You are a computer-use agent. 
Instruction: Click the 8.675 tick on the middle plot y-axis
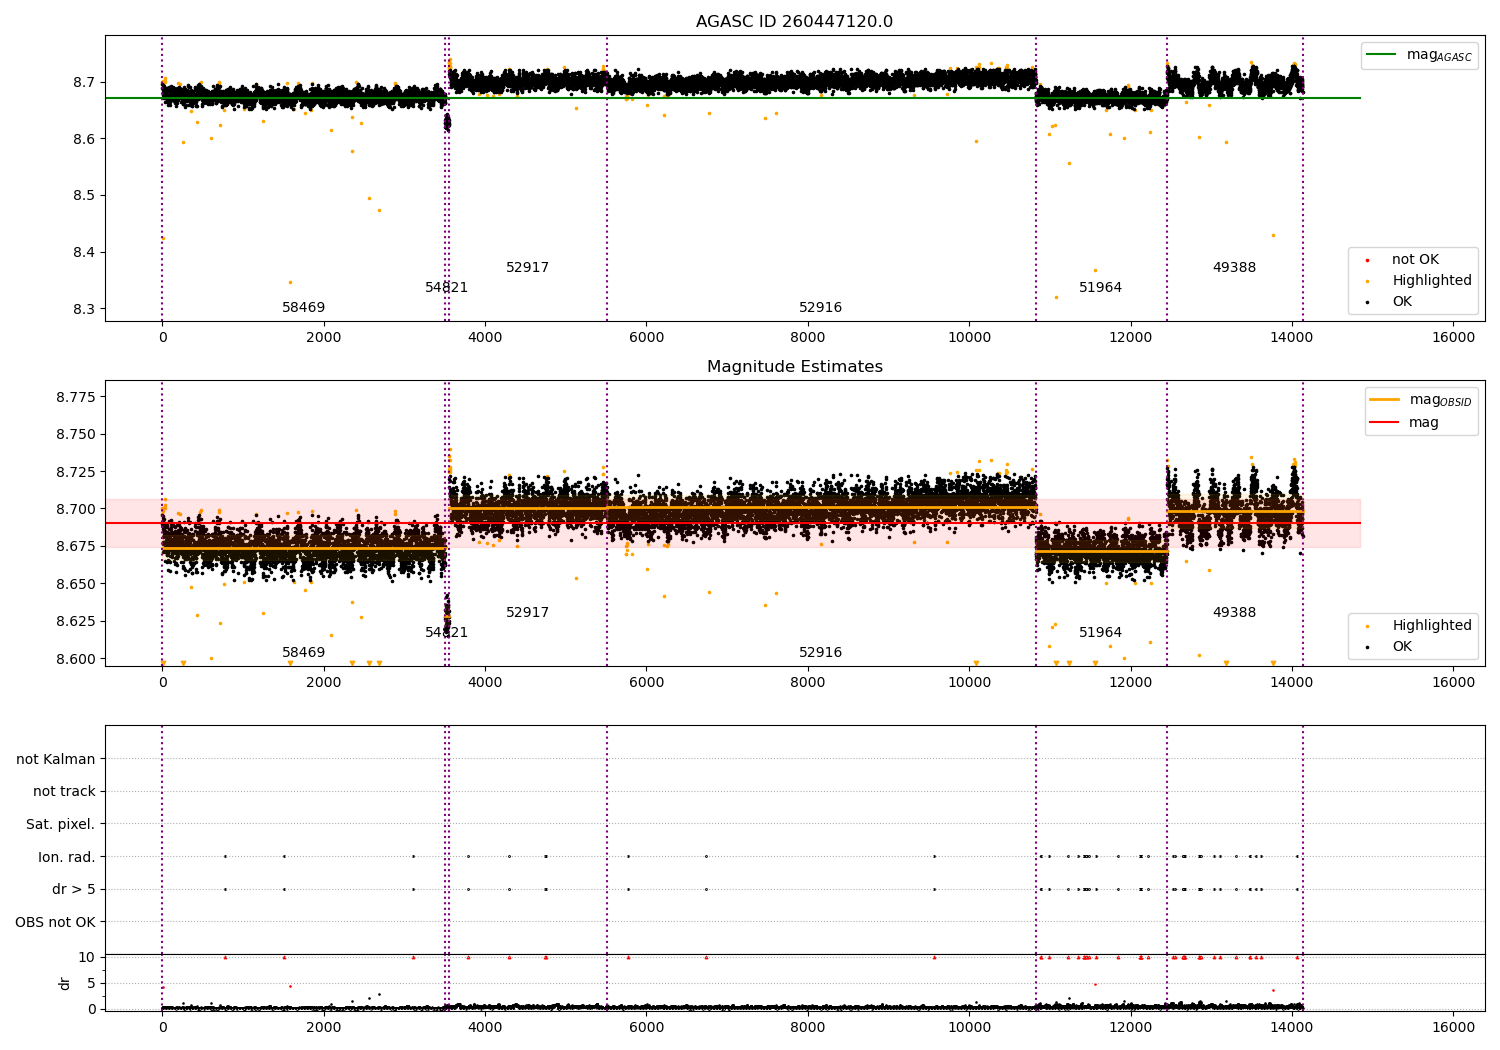(x=76, y=547)
